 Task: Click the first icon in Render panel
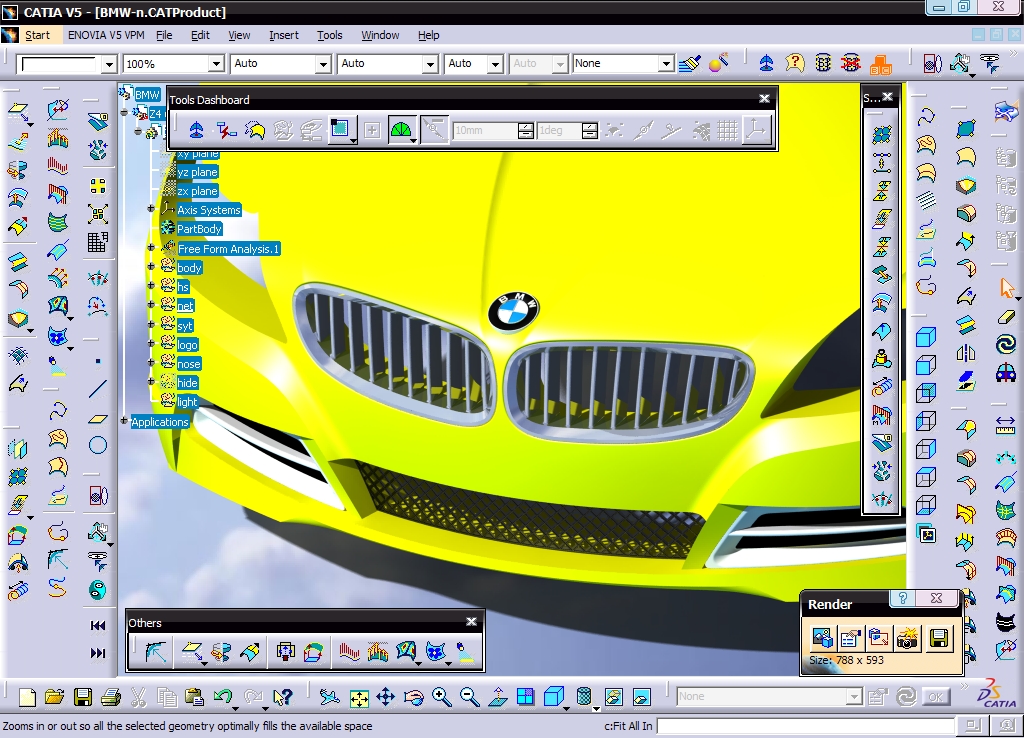coord(822,638)
